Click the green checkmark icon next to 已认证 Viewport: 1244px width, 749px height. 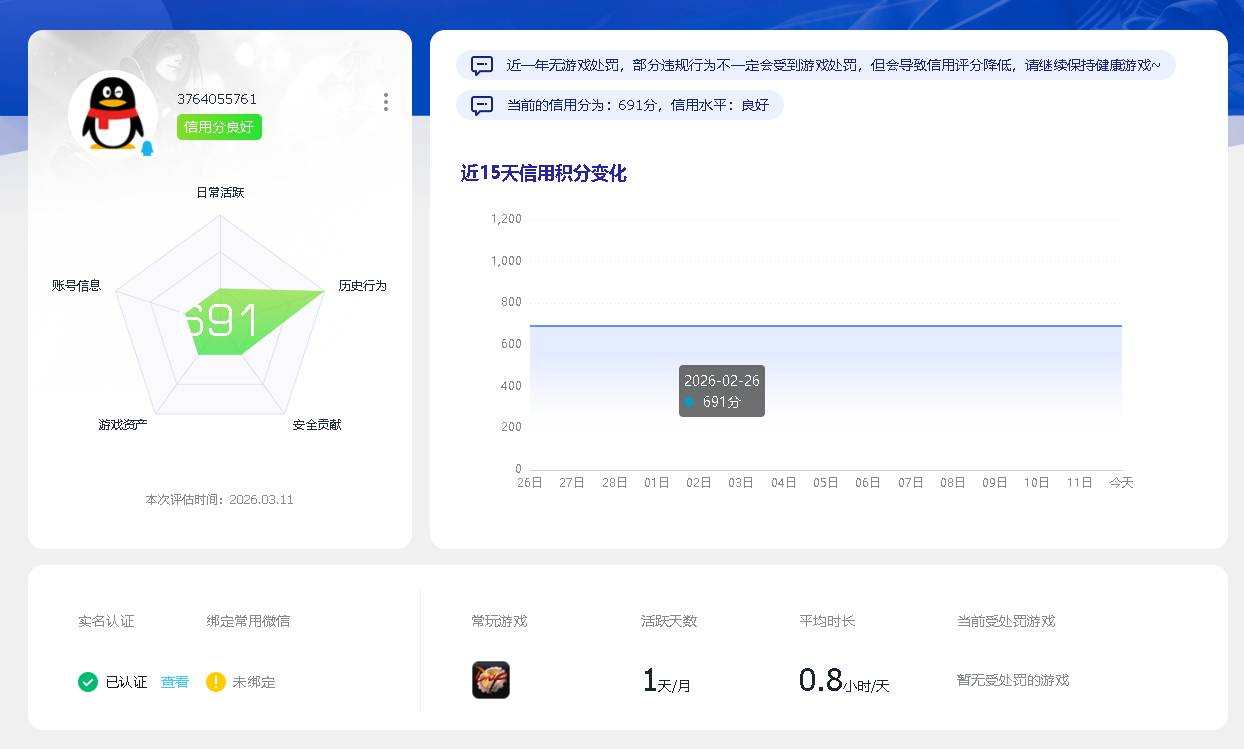pos(88,682)
